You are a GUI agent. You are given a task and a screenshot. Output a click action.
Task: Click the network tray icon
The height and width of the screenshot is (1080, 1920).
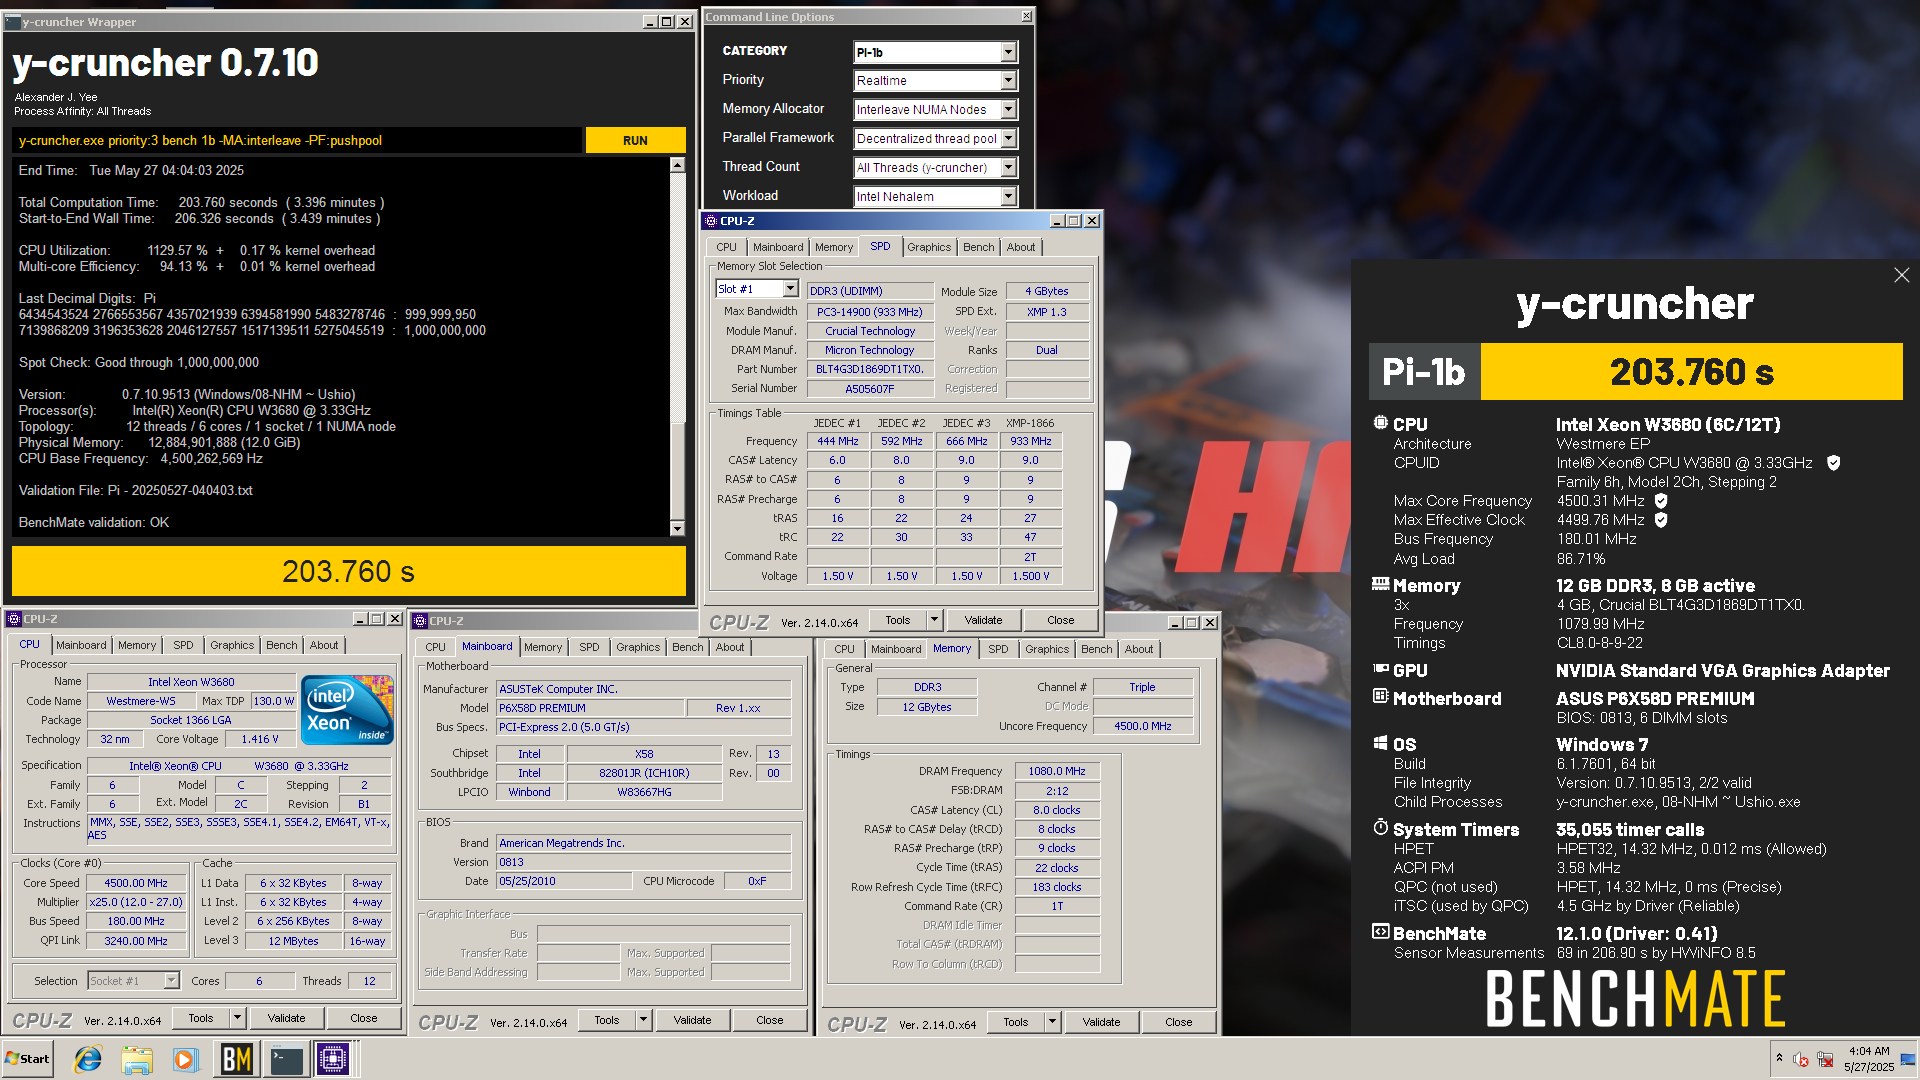(x=1825, y=1059)
